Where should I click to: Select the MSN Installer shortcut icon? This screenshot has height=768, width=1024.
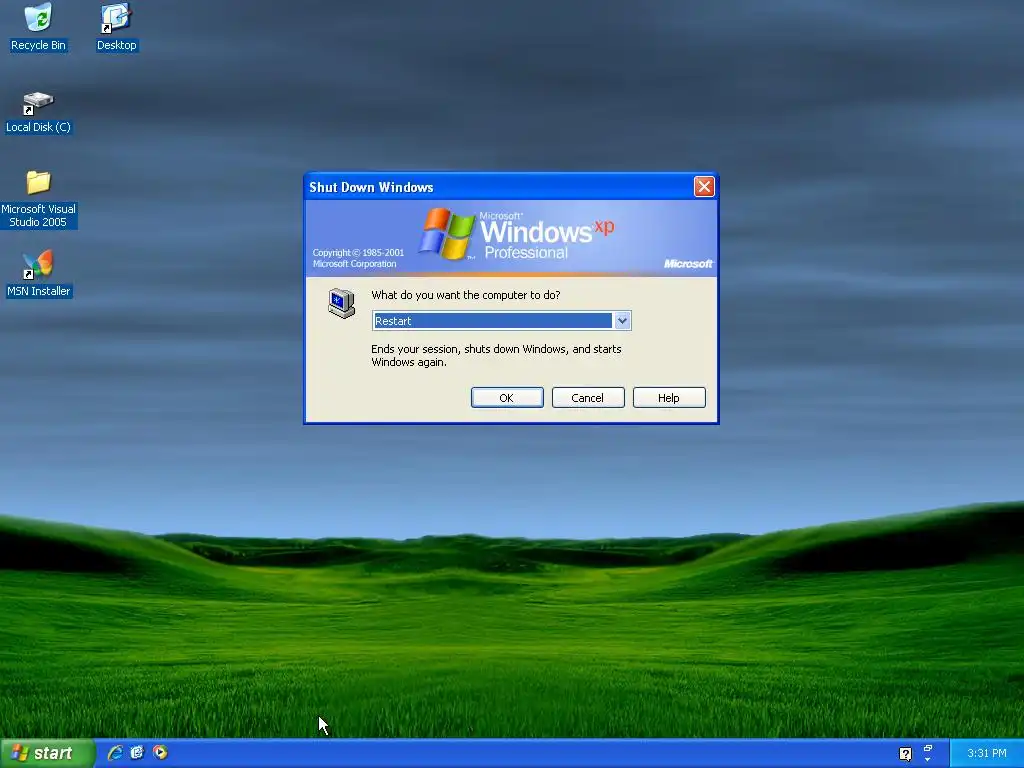(38, 274)
